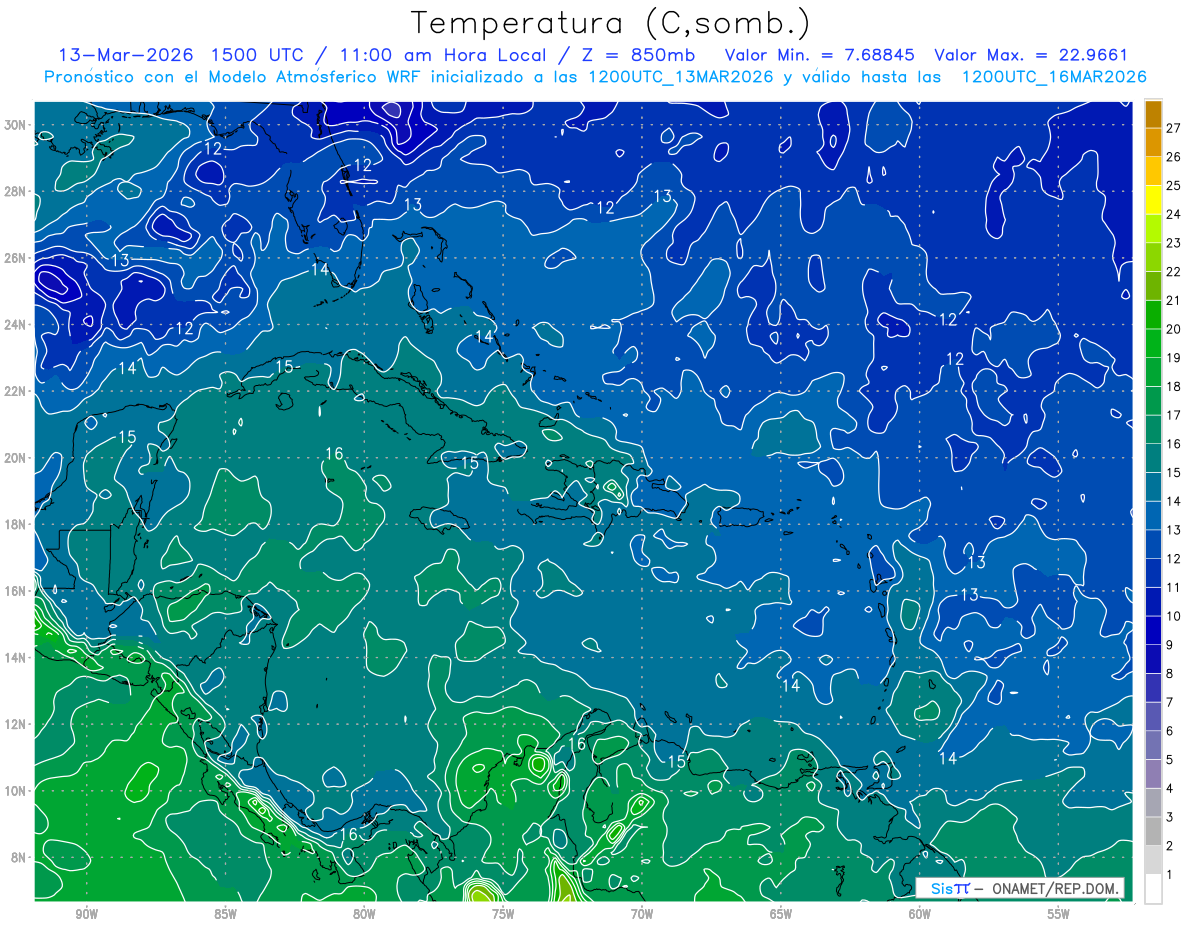Viewport: 1200px width, 927px height.
Task: Click color bar label '27'
Action: click(1174, 127)
